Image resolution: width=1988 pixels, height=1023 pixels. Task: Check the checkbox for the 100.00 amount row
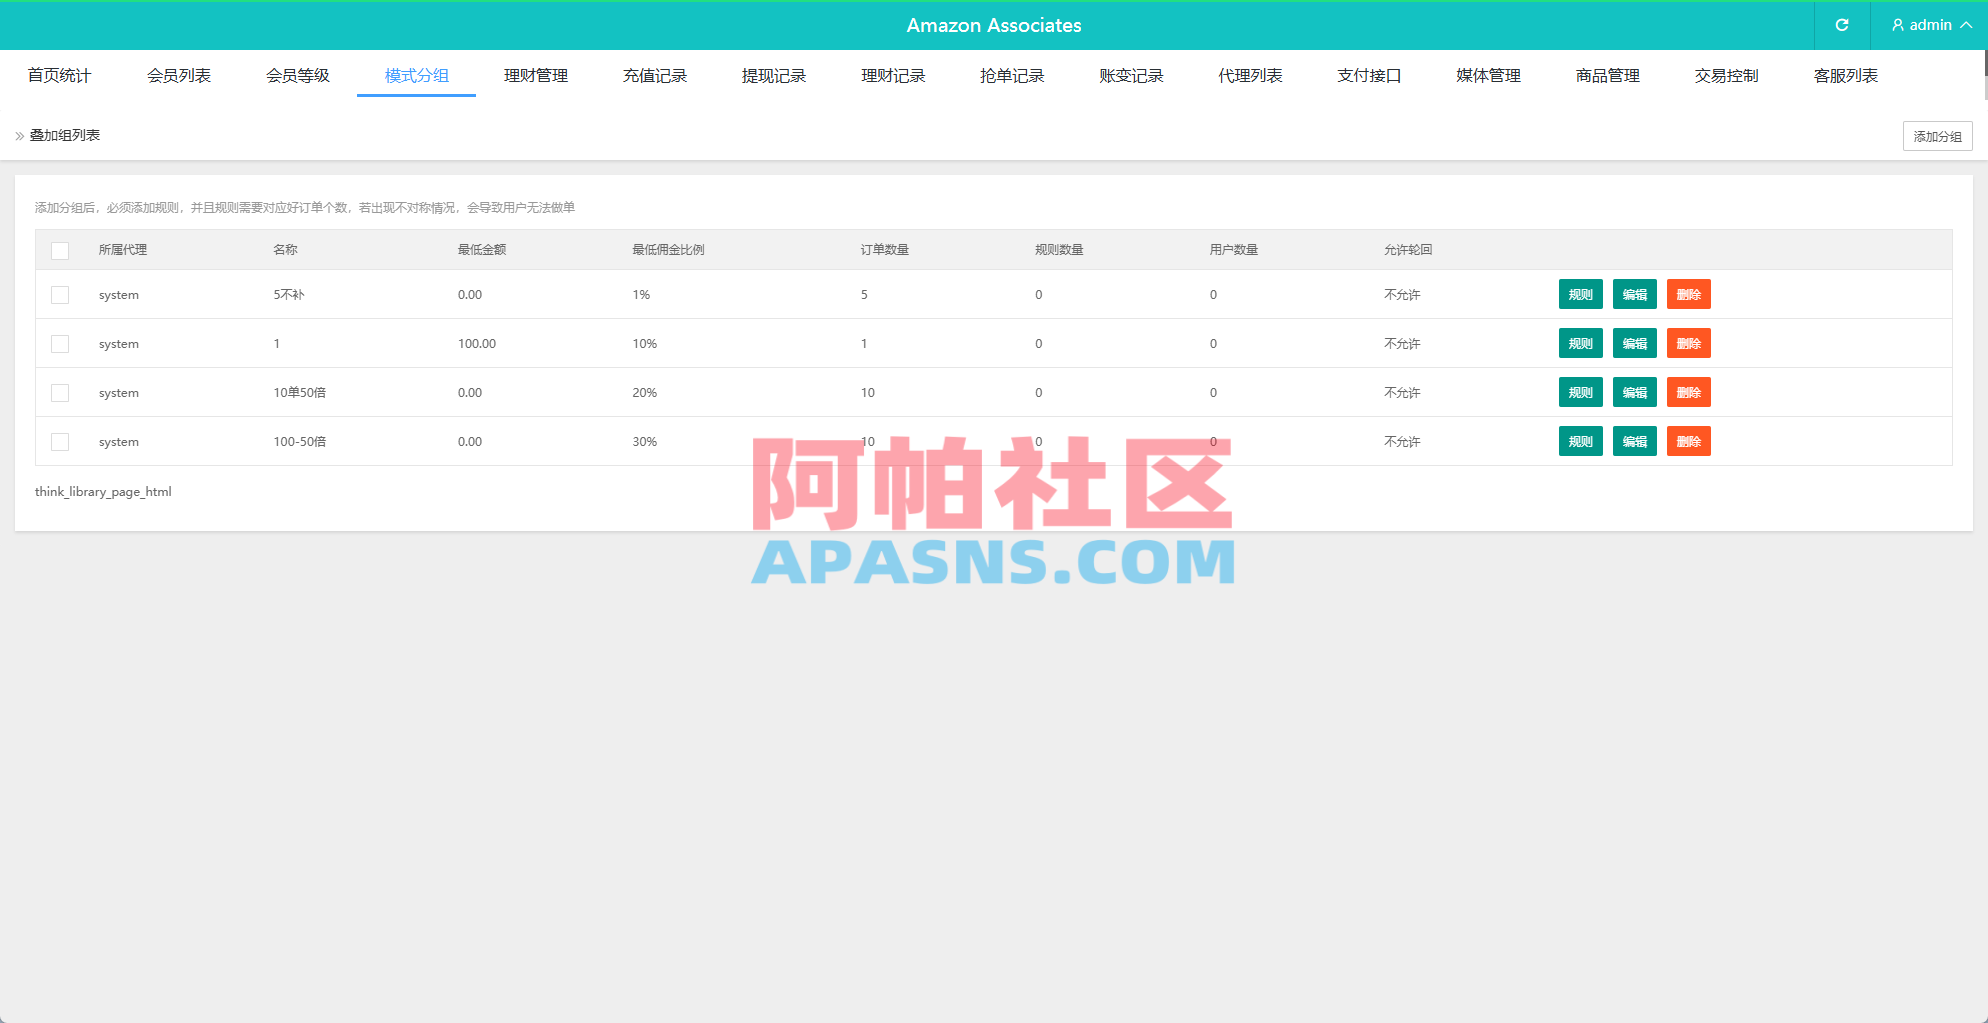coord(60,344)
